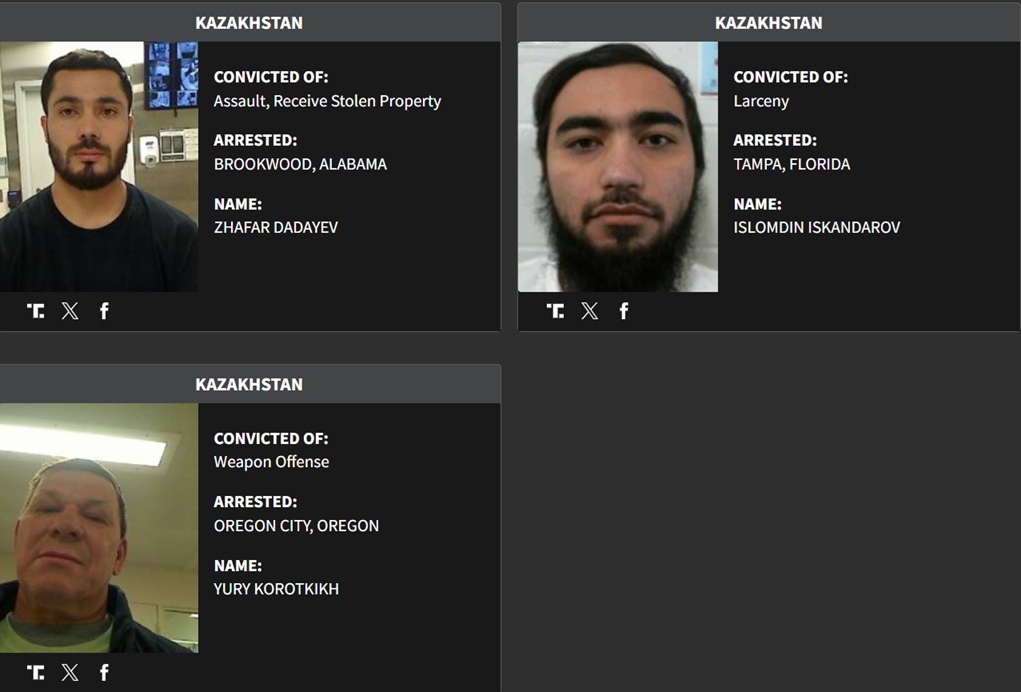Share Zhafar Dadayev card on Truth Social
The image size is (1021, 692).
(x=36, y=311)
